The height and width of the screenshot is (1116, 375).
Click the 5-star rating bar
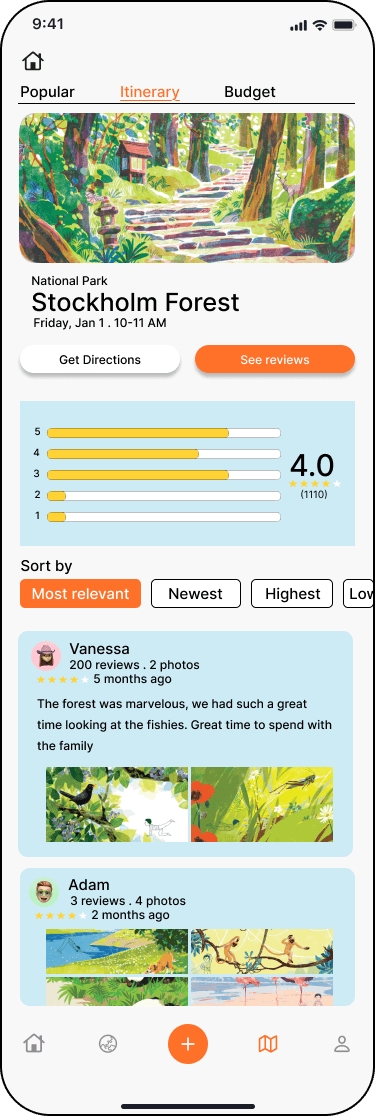pos(164,432)
